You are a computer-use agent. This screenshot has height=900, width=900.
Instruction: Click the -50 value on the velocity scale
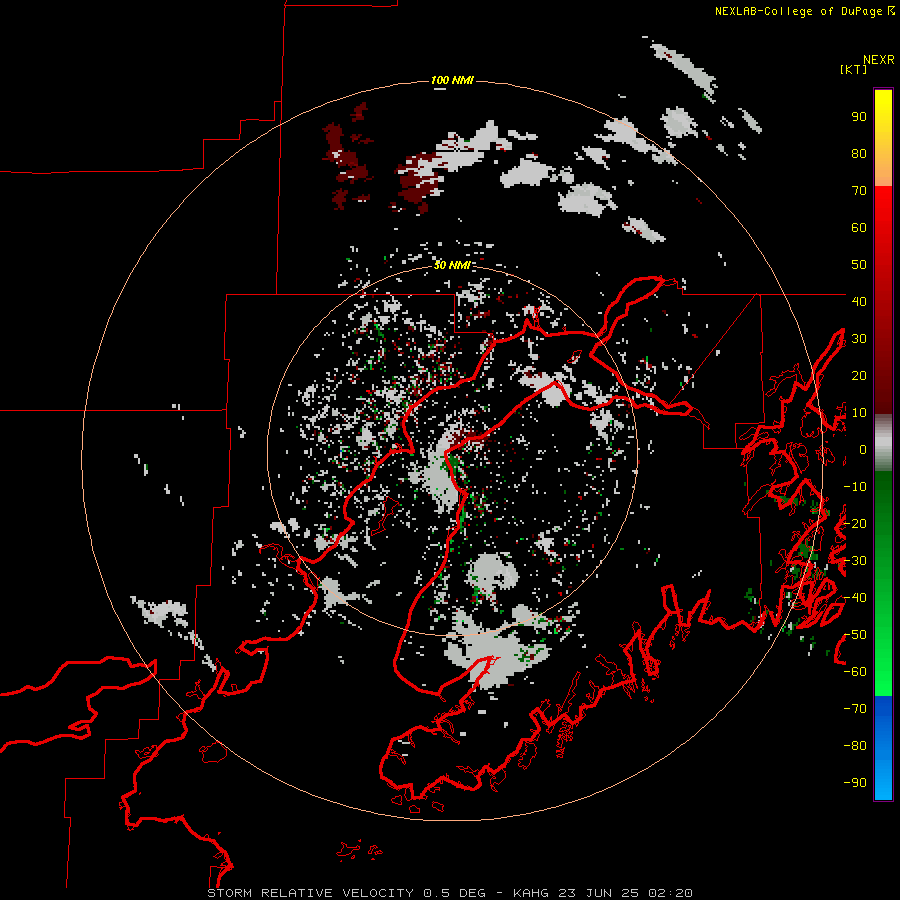pos(855,635)
